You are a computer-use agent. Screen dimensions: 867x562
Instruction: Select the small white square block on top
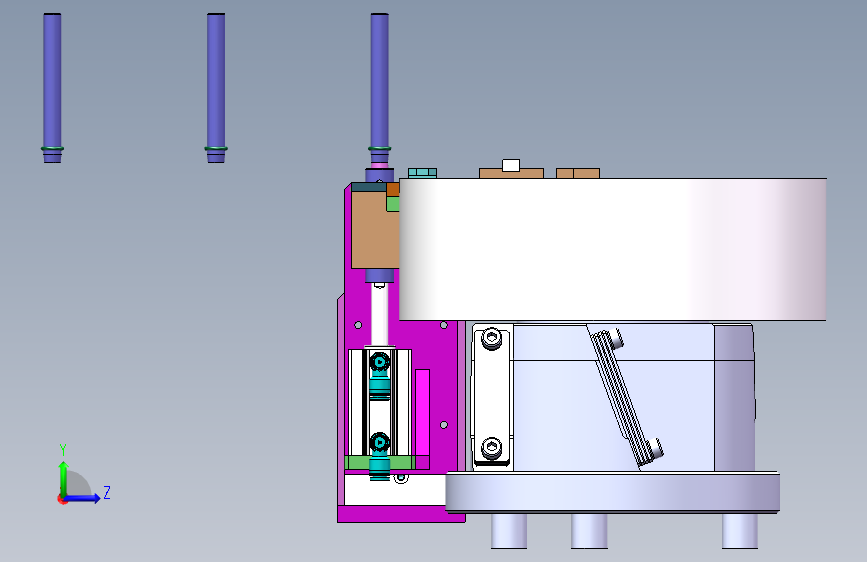(x=510, y=165)
